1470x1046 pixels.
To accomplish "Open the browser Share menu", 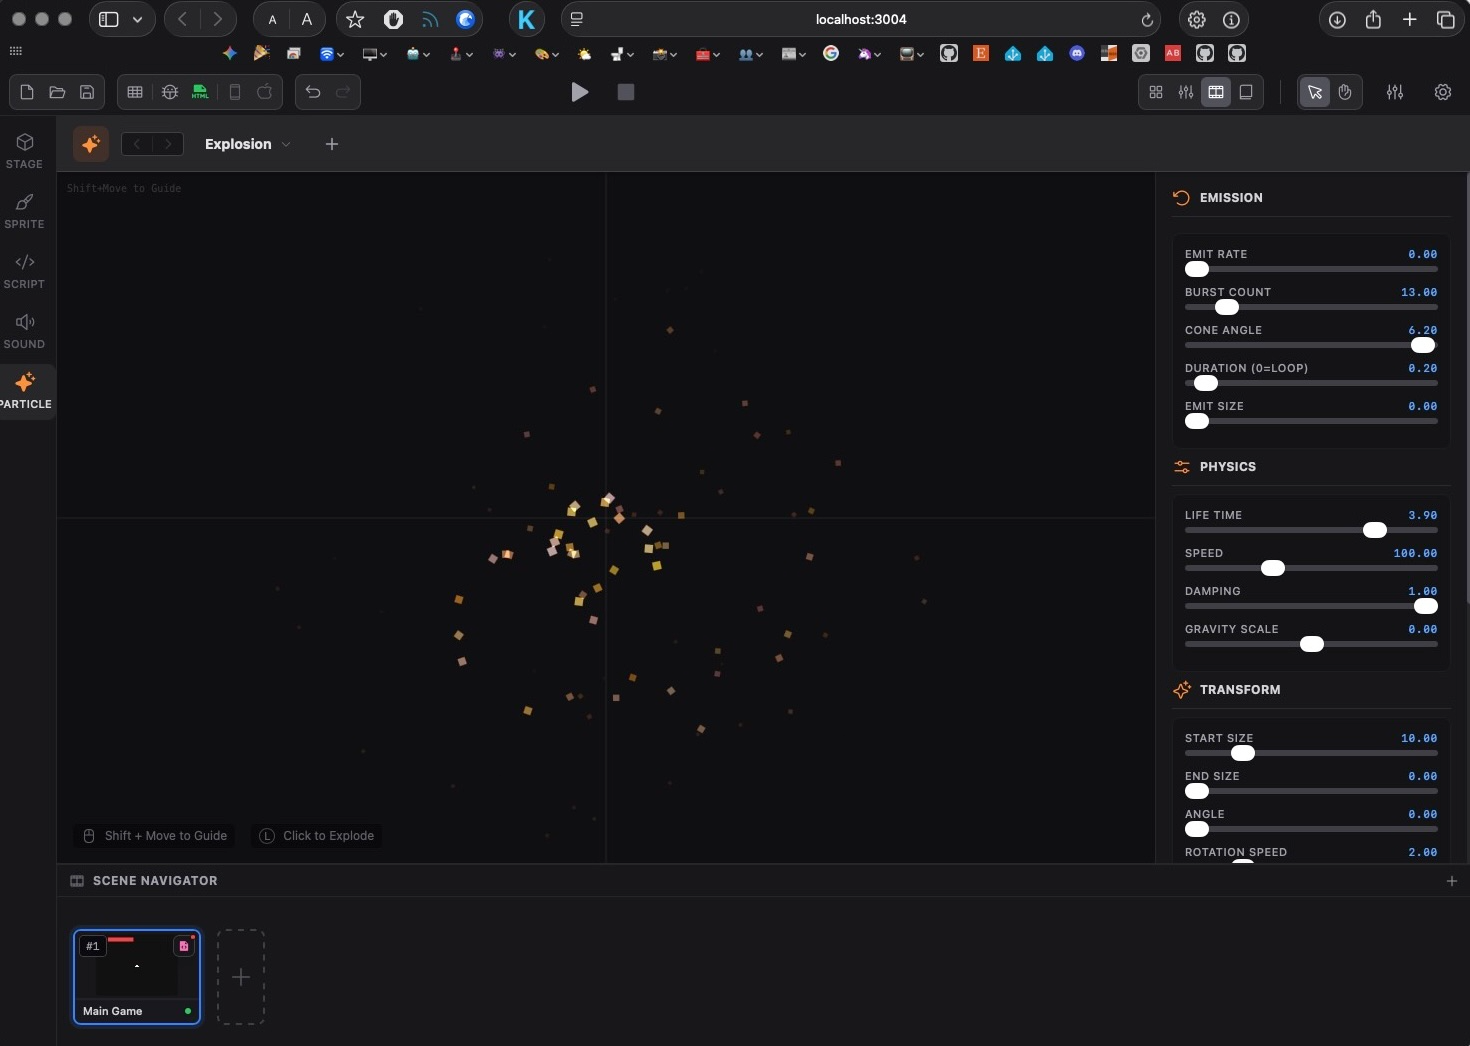I will (1373, 19).
